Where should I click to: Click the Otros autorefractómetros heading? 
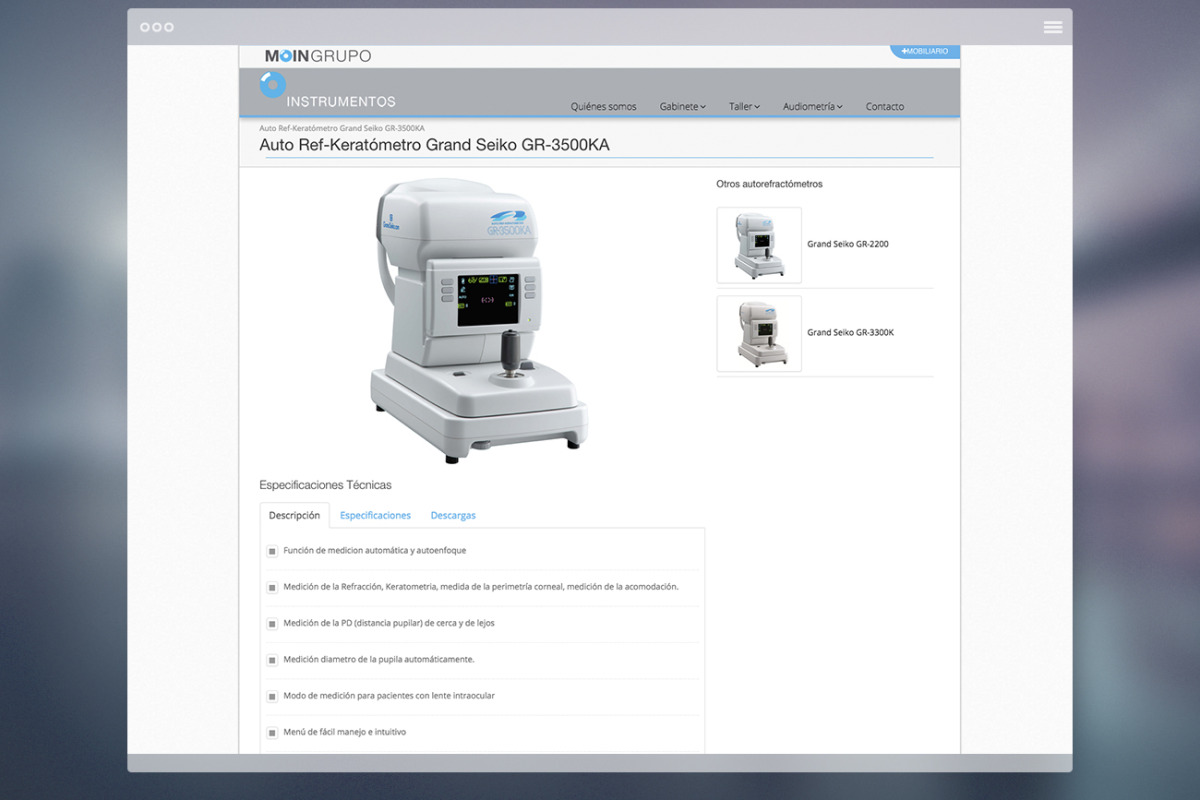[x=769, y=184]
